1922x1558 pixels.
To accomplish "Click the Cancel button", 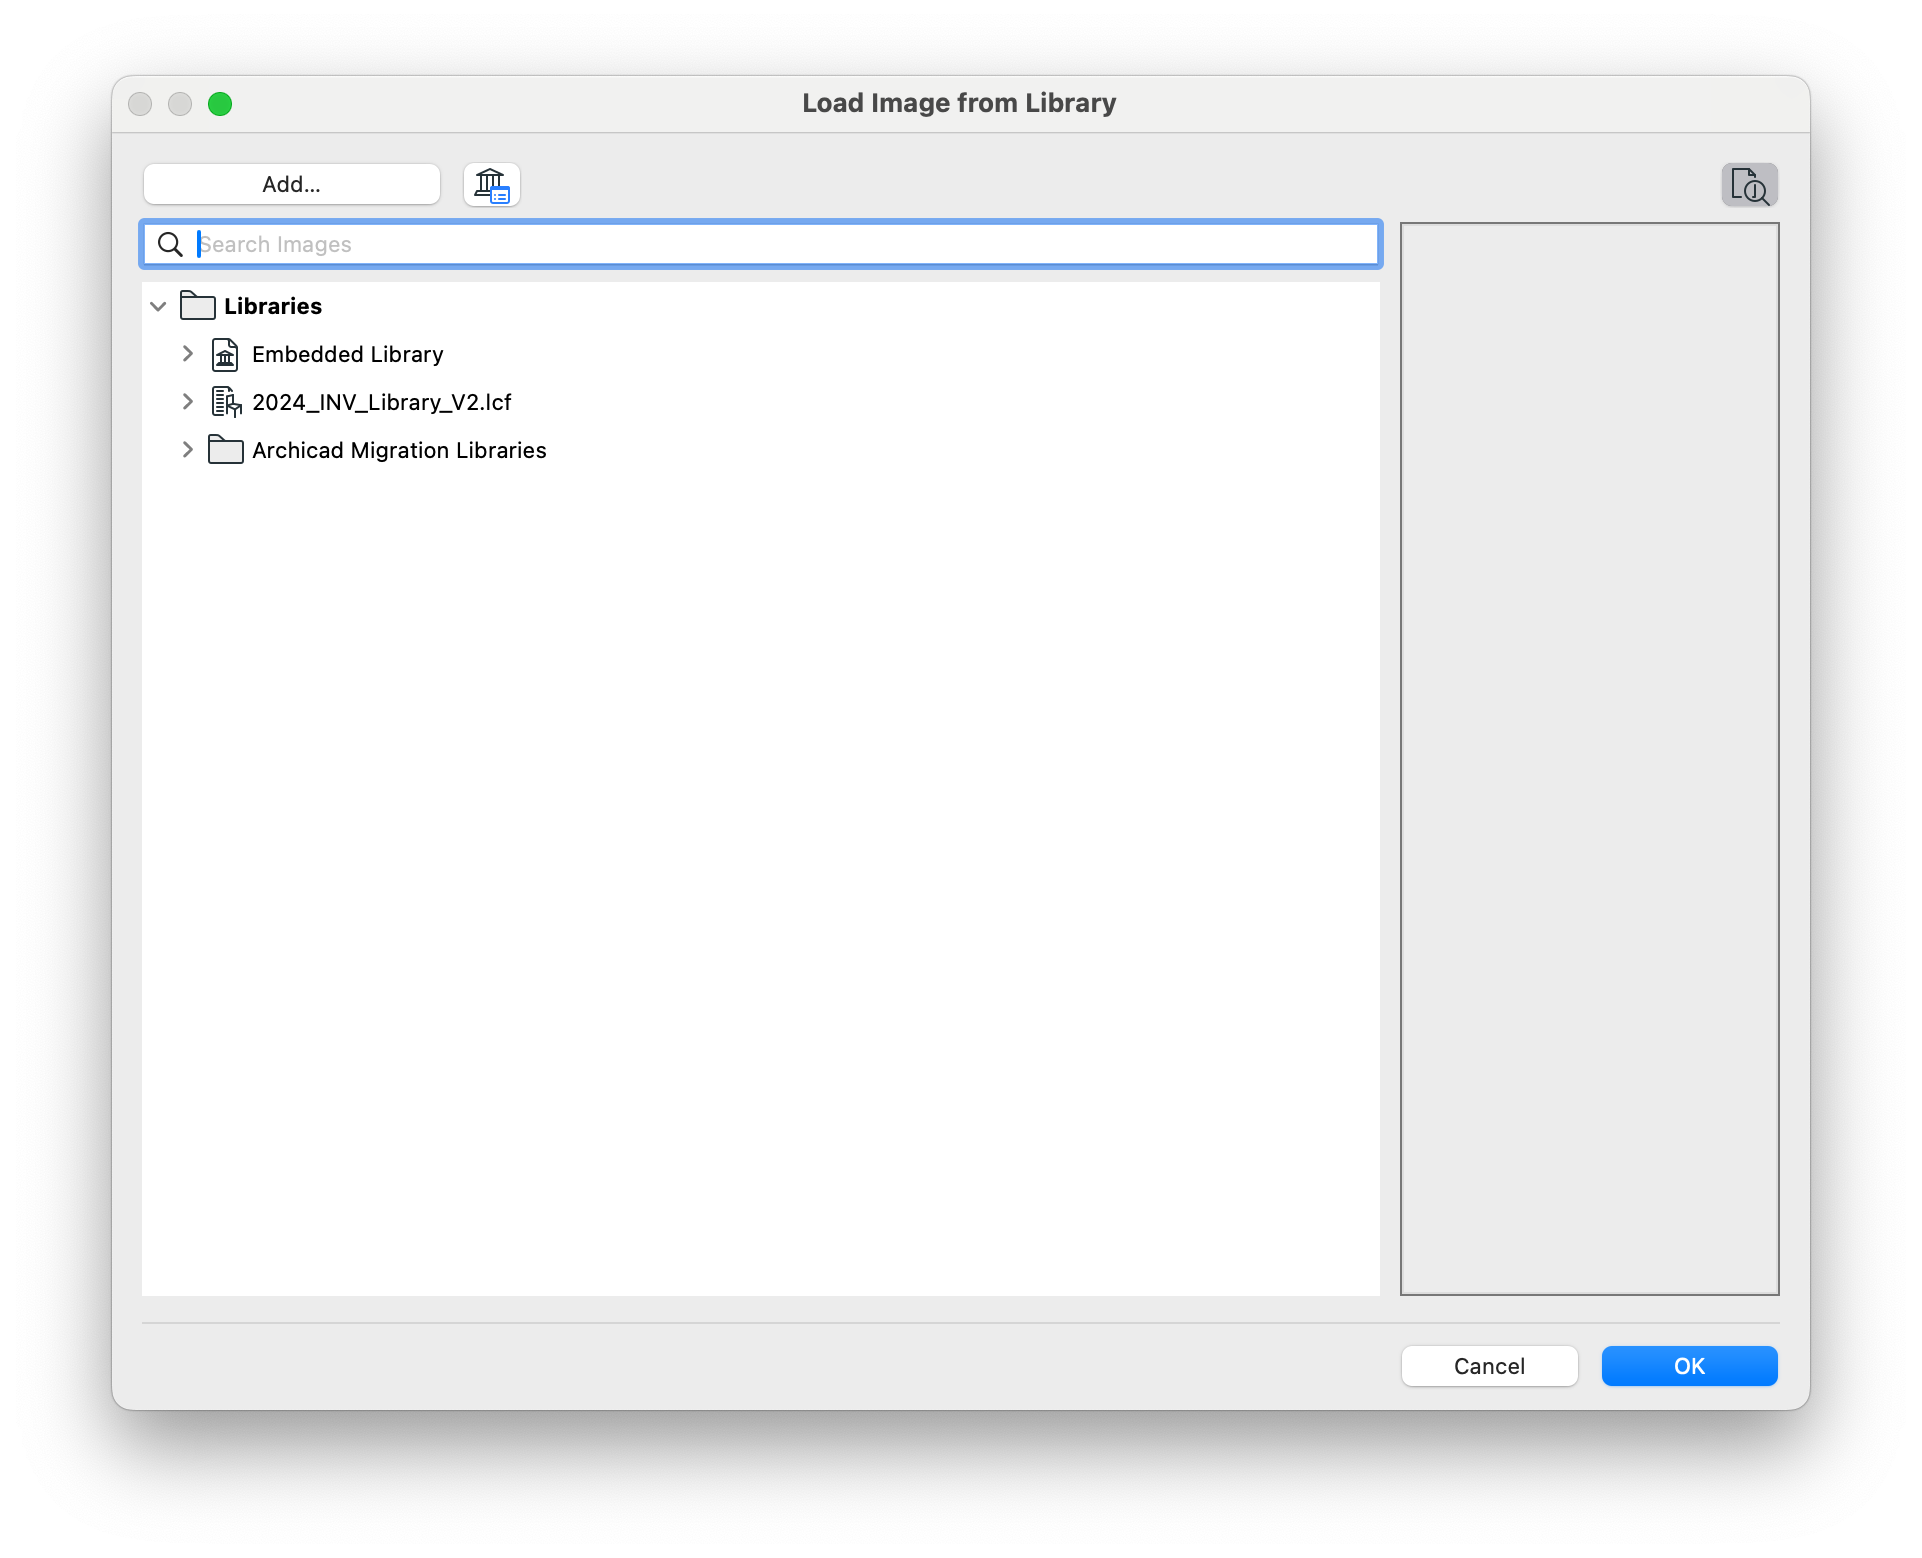I will pyautogui.click(x=1488, y=1366).
